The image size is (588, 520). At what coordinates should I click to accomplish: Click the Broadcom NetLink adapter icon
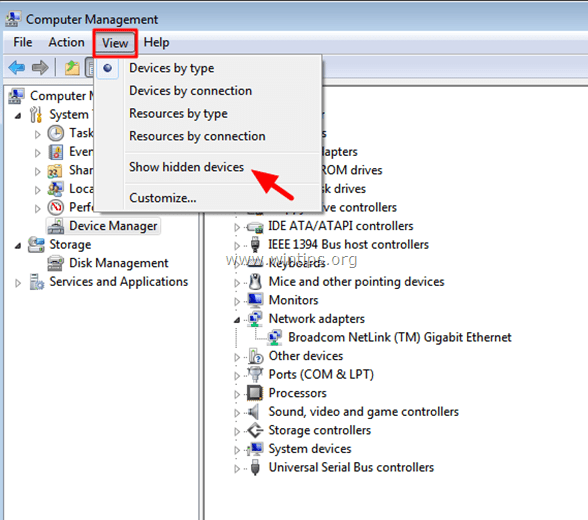[275, 337]
